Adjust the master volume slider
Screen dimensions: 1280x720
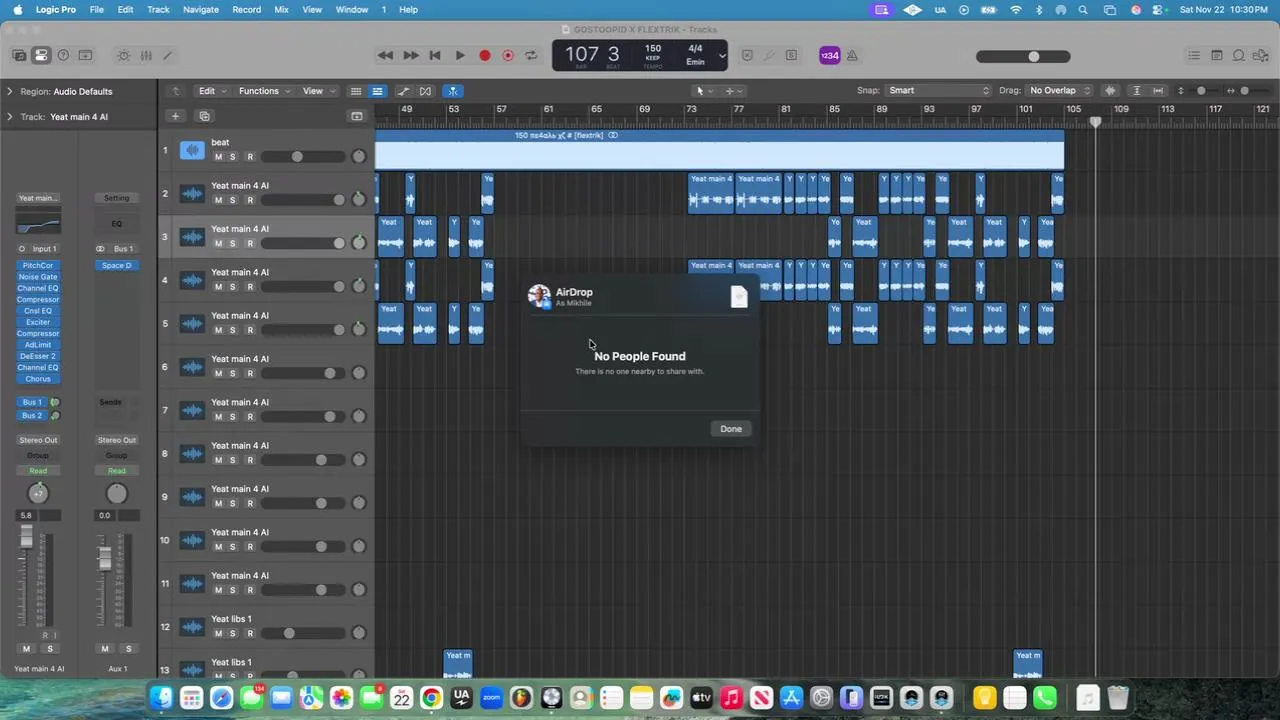point(1024,56)
